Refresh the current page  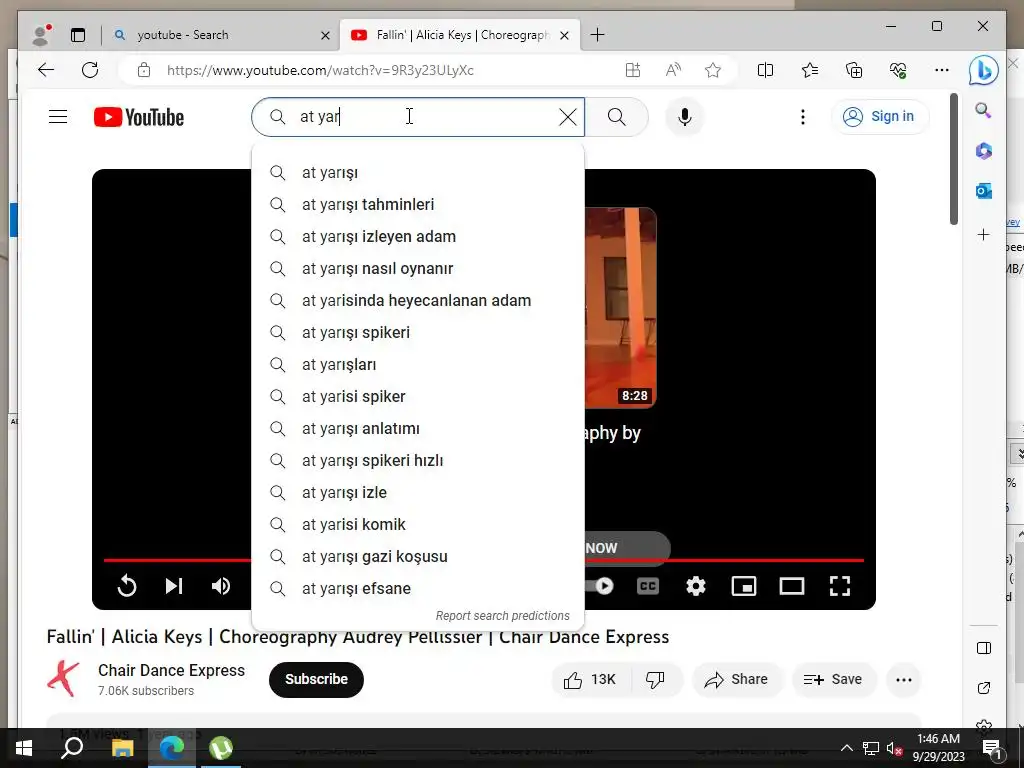[90, 70]
